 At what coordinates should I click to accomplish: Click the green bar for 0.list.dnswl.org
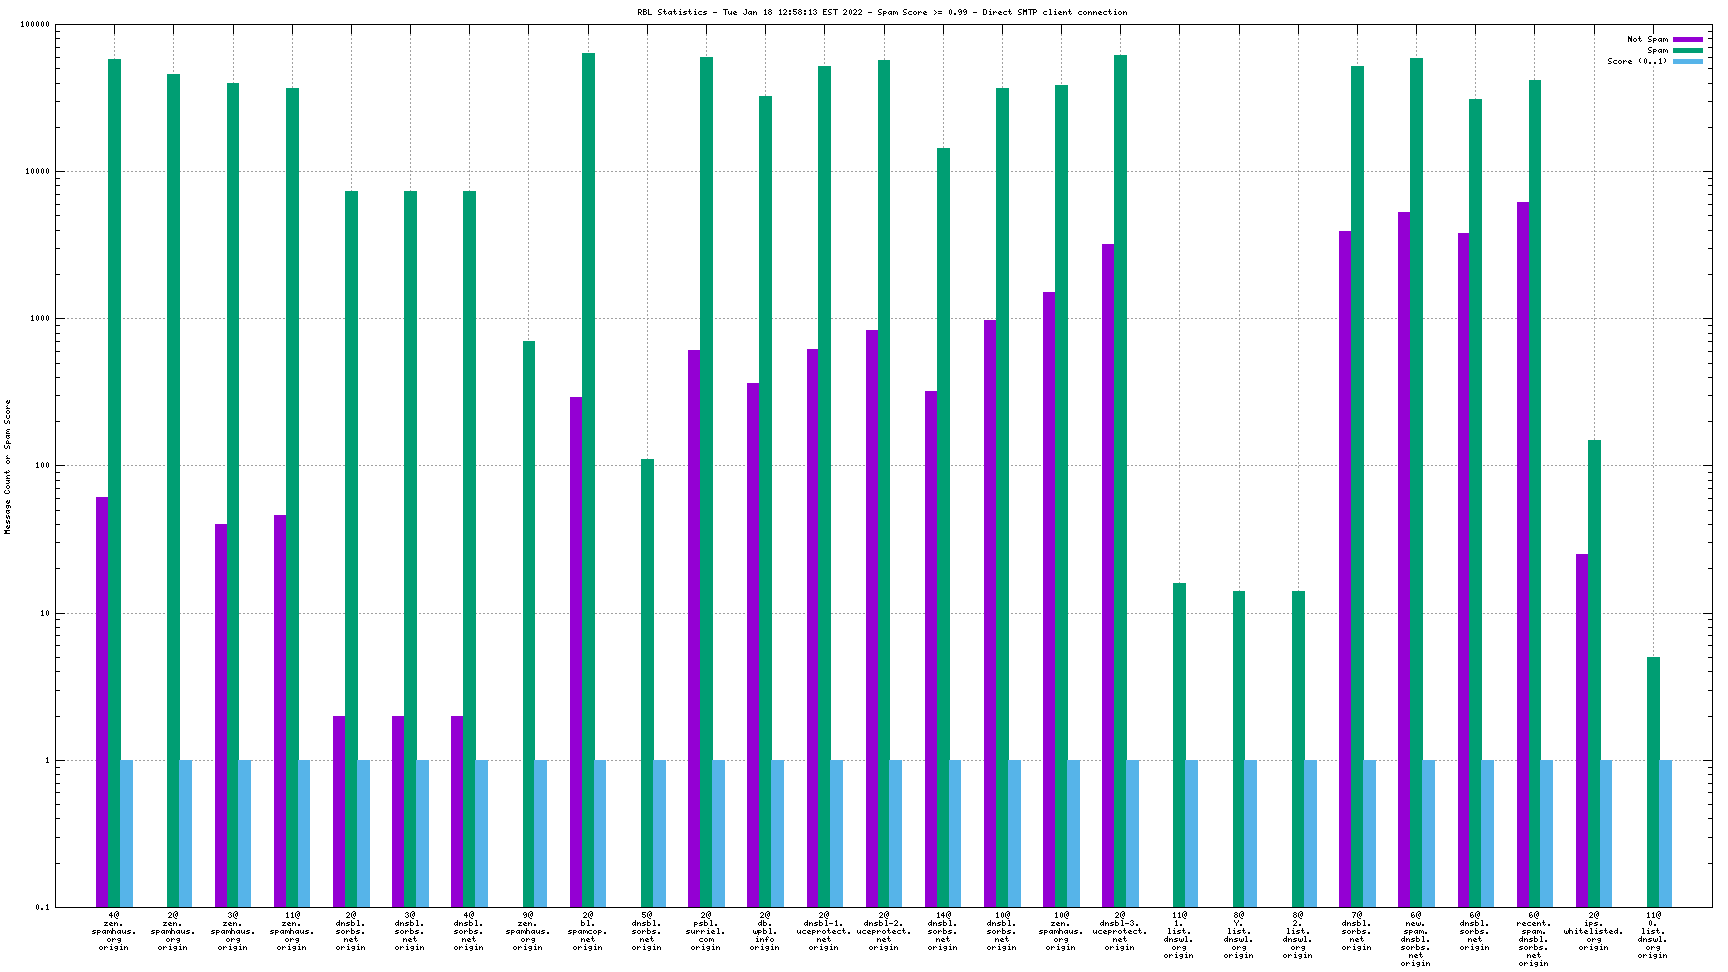pyautogui.click(x=1653, y=781)
